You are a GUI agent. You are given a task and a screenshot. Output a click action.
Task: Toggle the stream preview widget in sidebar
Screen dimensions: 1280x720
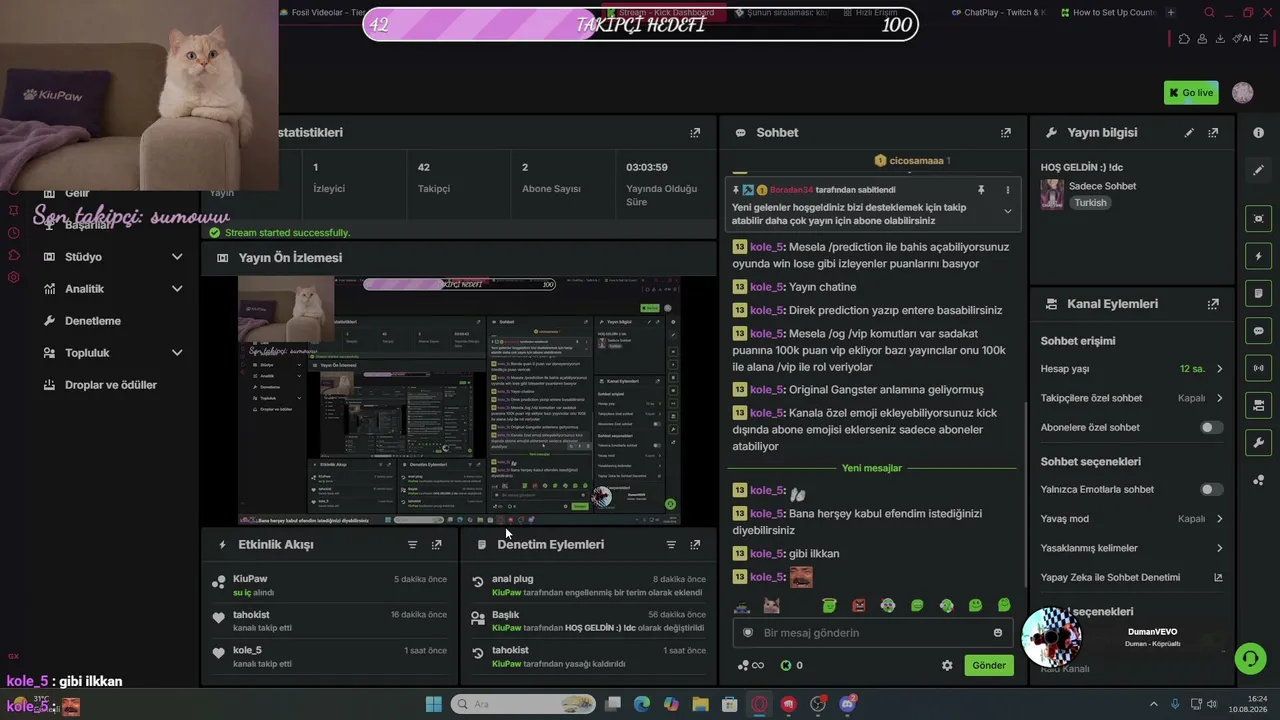(1258, 219)
